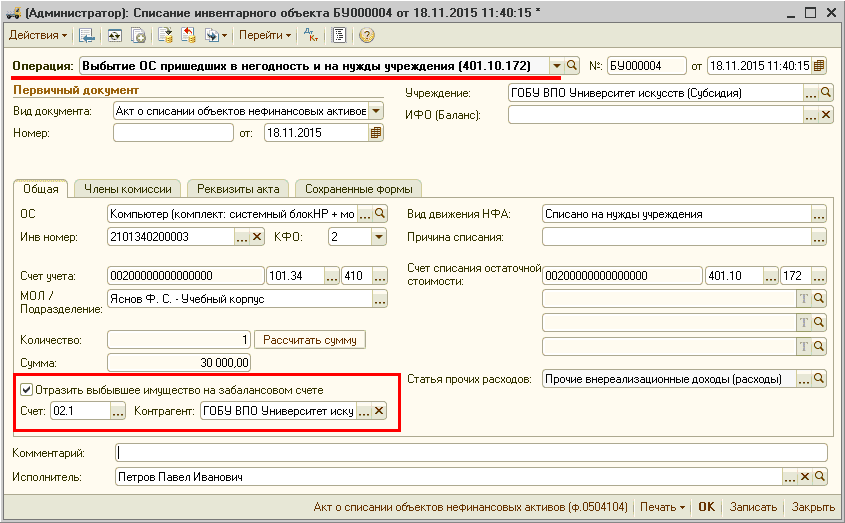Open the Действия menu

pos(38,35)
